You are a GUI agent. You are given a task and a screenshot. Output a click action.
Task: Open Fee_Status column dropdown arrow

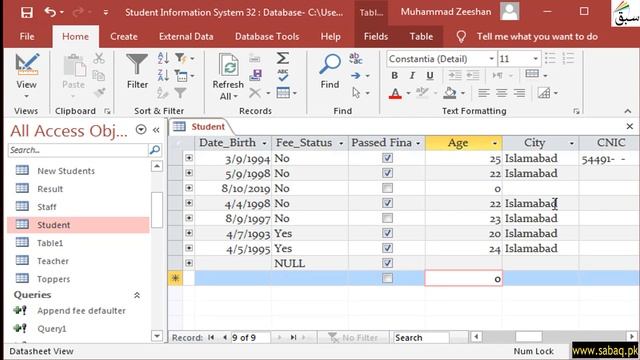pyautogui.click(x=341, y=143)
